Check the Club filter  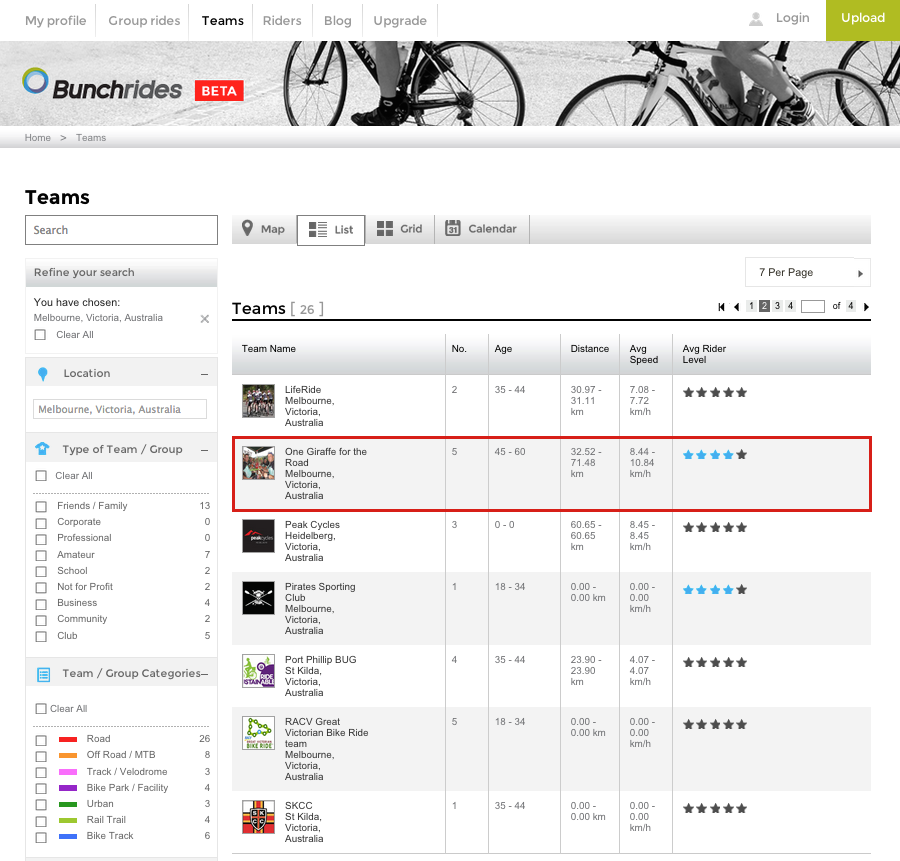pos(41,637)
